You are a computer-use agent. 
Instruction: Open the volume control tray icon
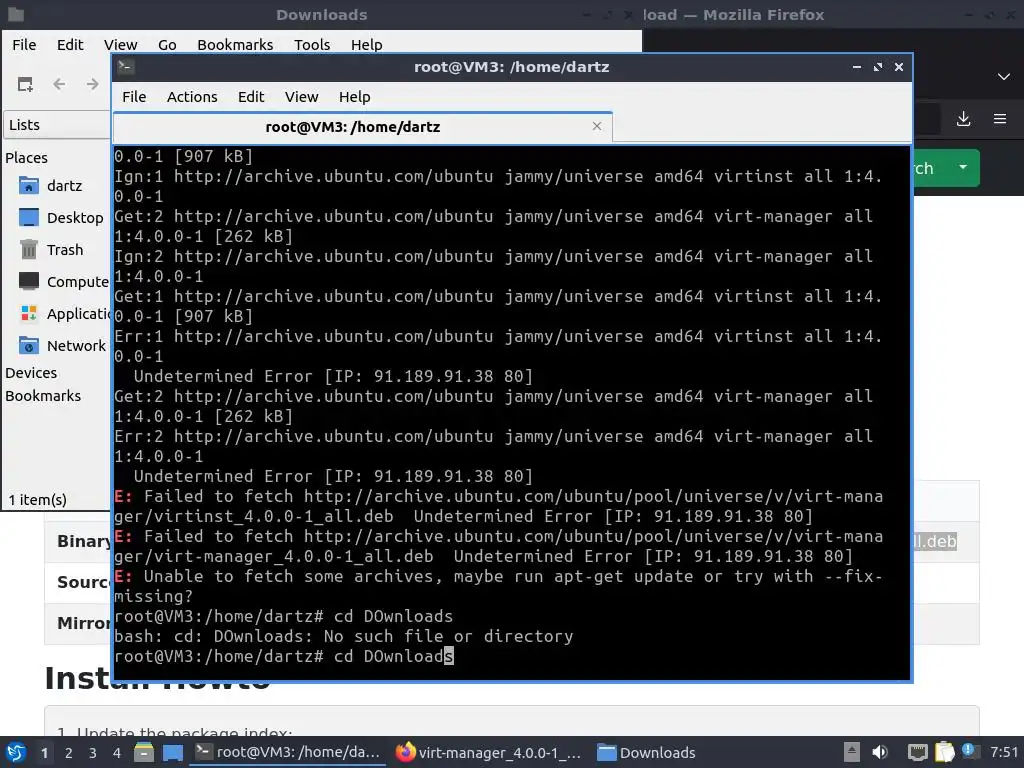[880, 752]
